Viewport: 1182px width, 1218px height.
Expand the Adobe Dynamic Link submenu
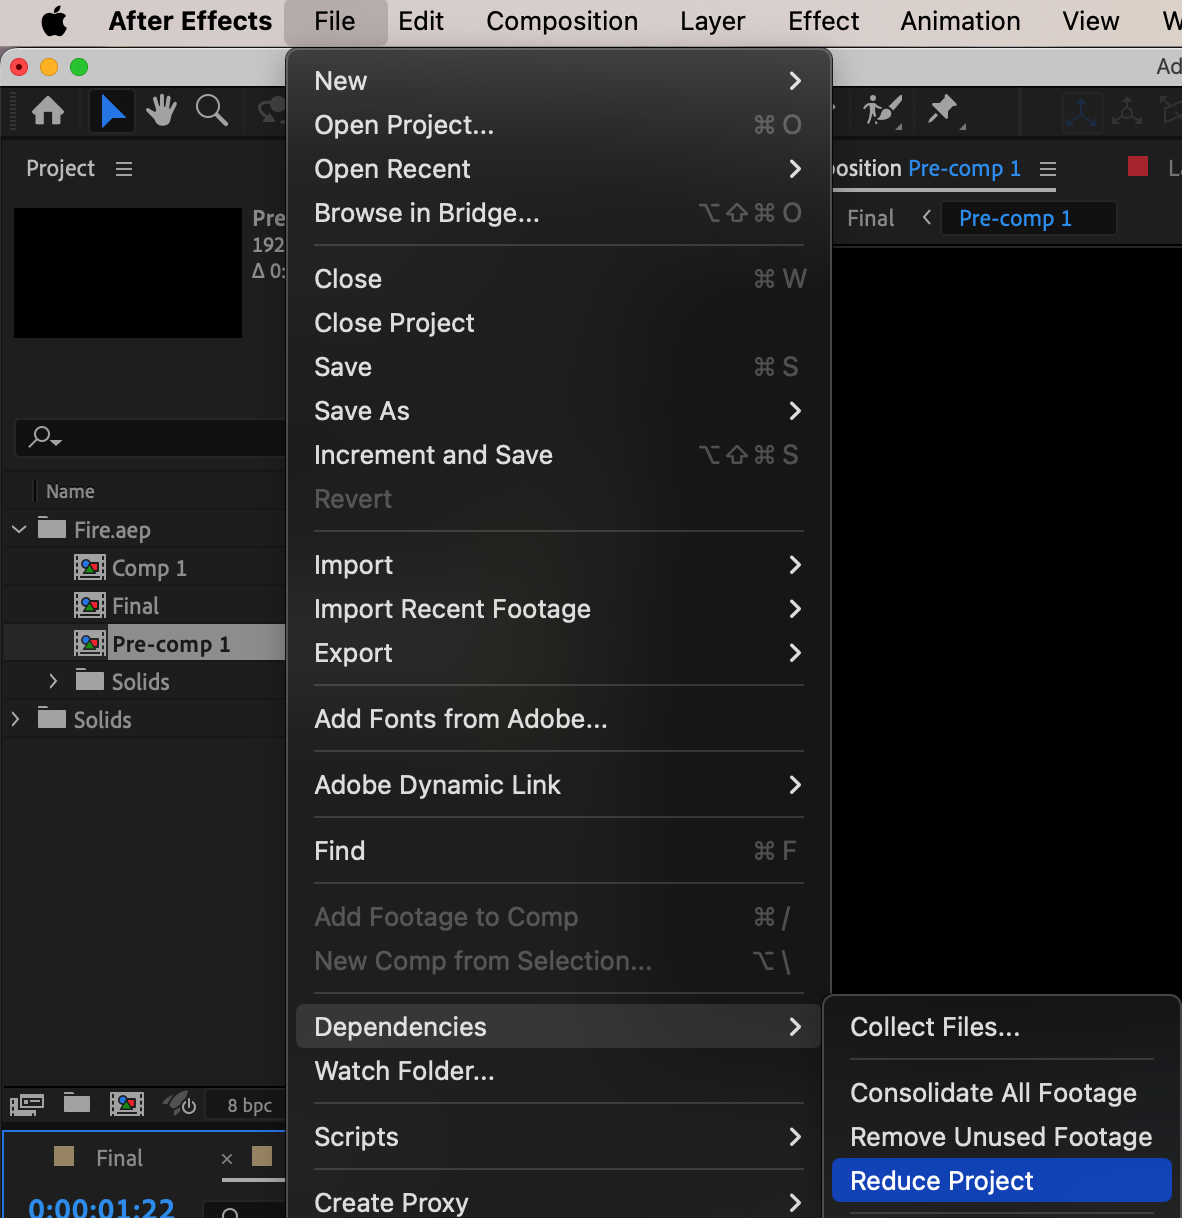559,785
